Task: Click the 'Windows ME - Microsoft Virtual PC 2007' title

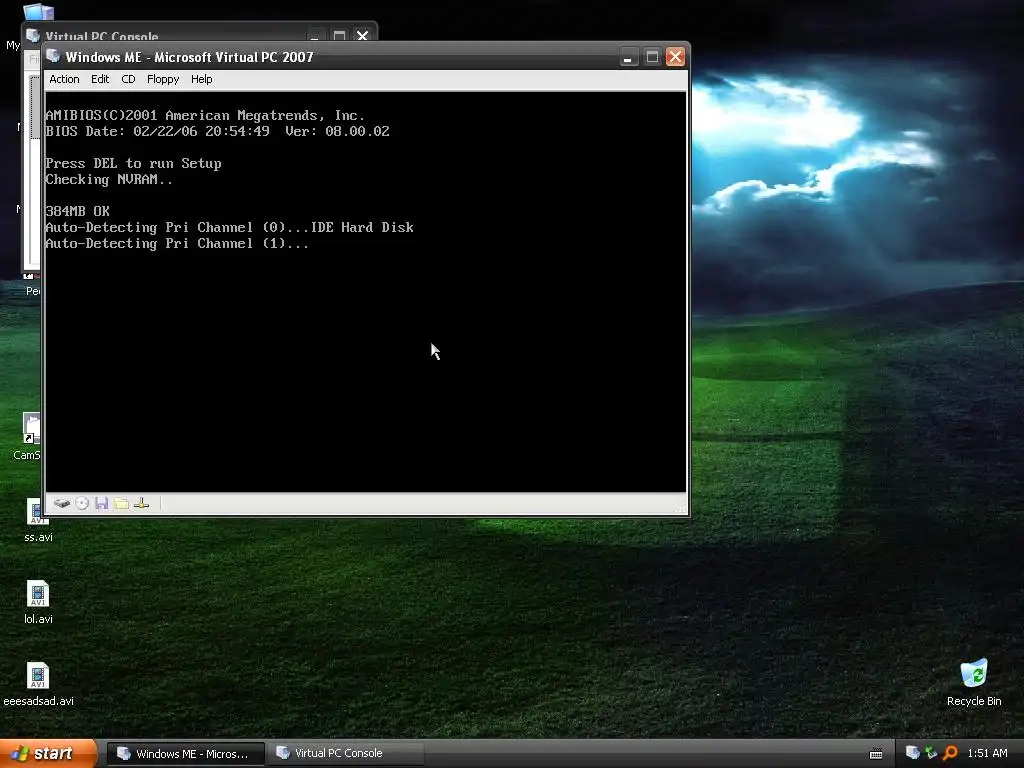Action: click(189, 57)
